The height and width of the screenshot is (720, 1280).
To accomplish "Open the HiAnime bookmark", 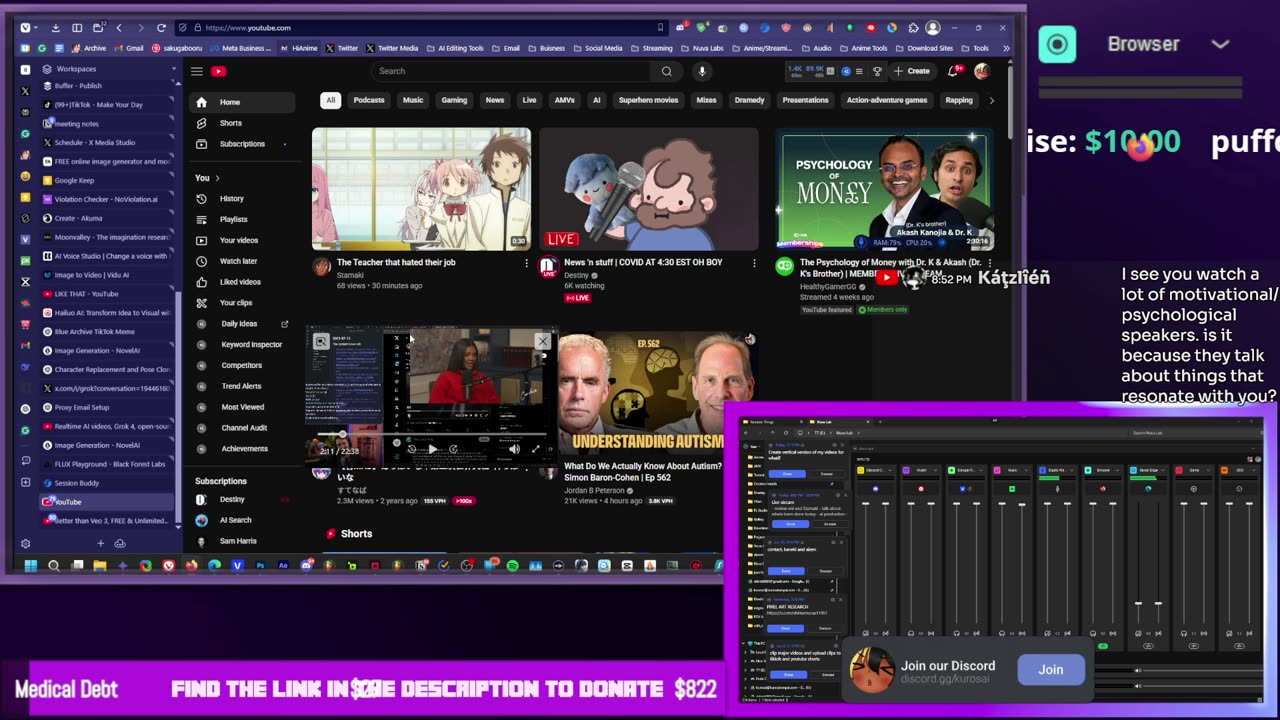I will [x=299, y=48].
